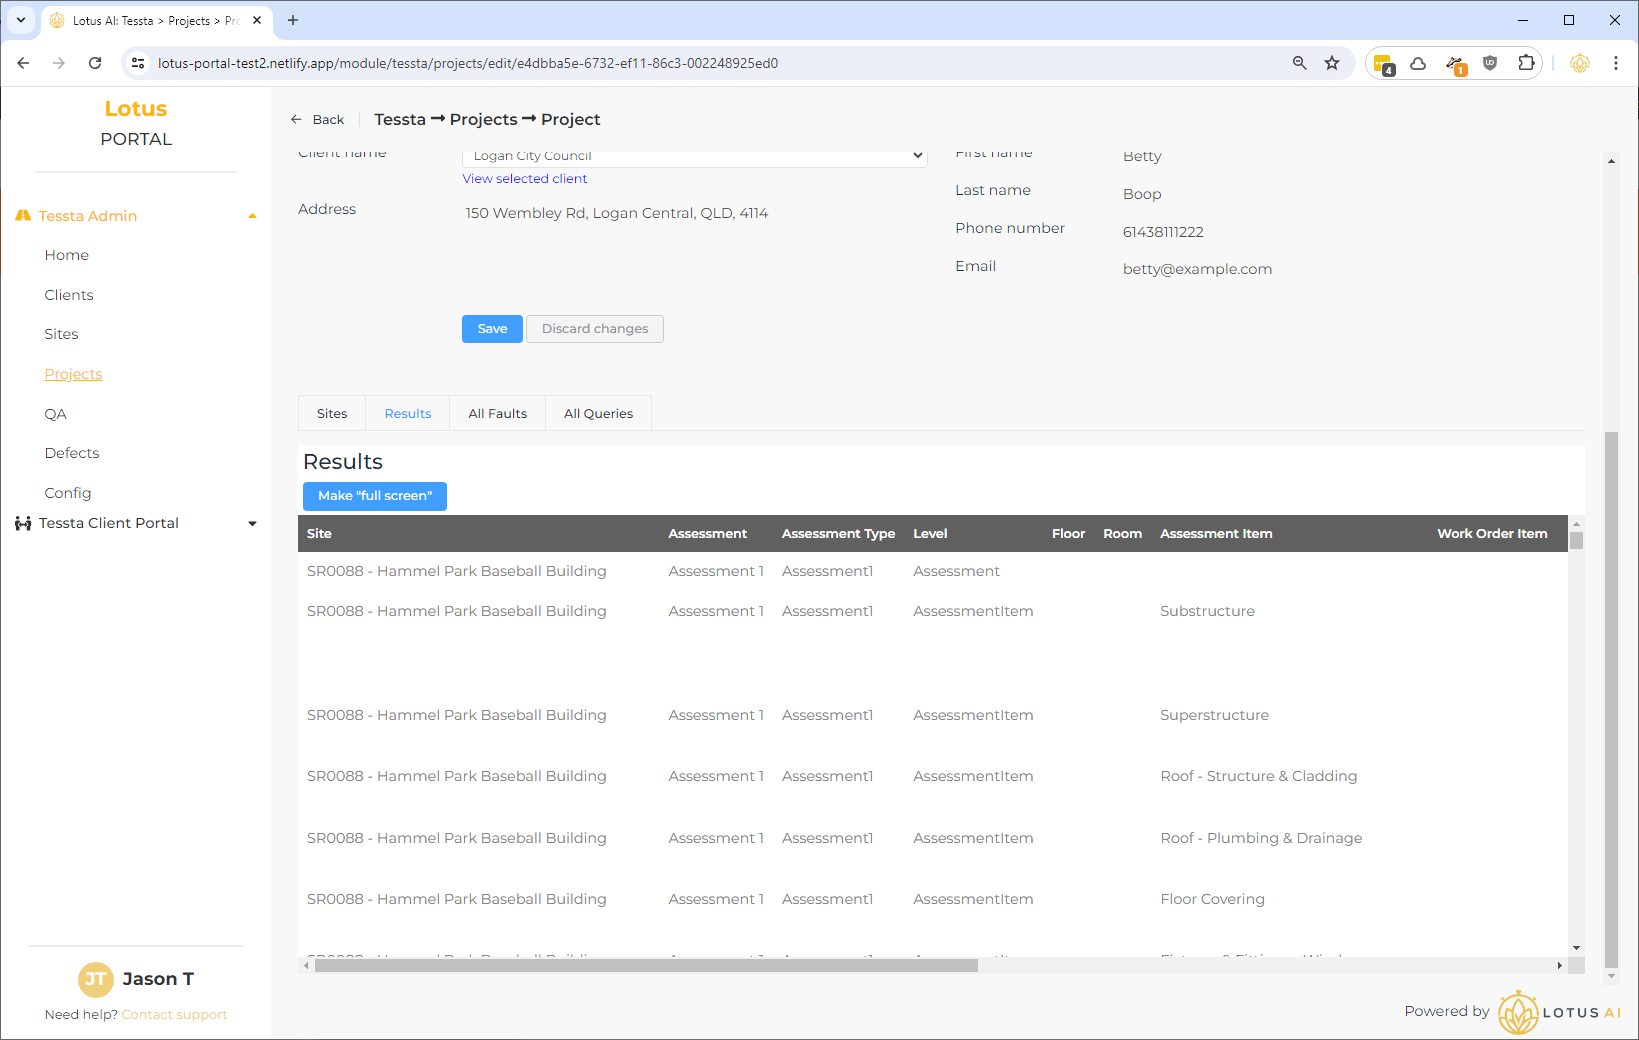Screen dimensions: 1639x1040
Task: Click the zoom magnifier in address bar
Action: tap(1299, 63)
